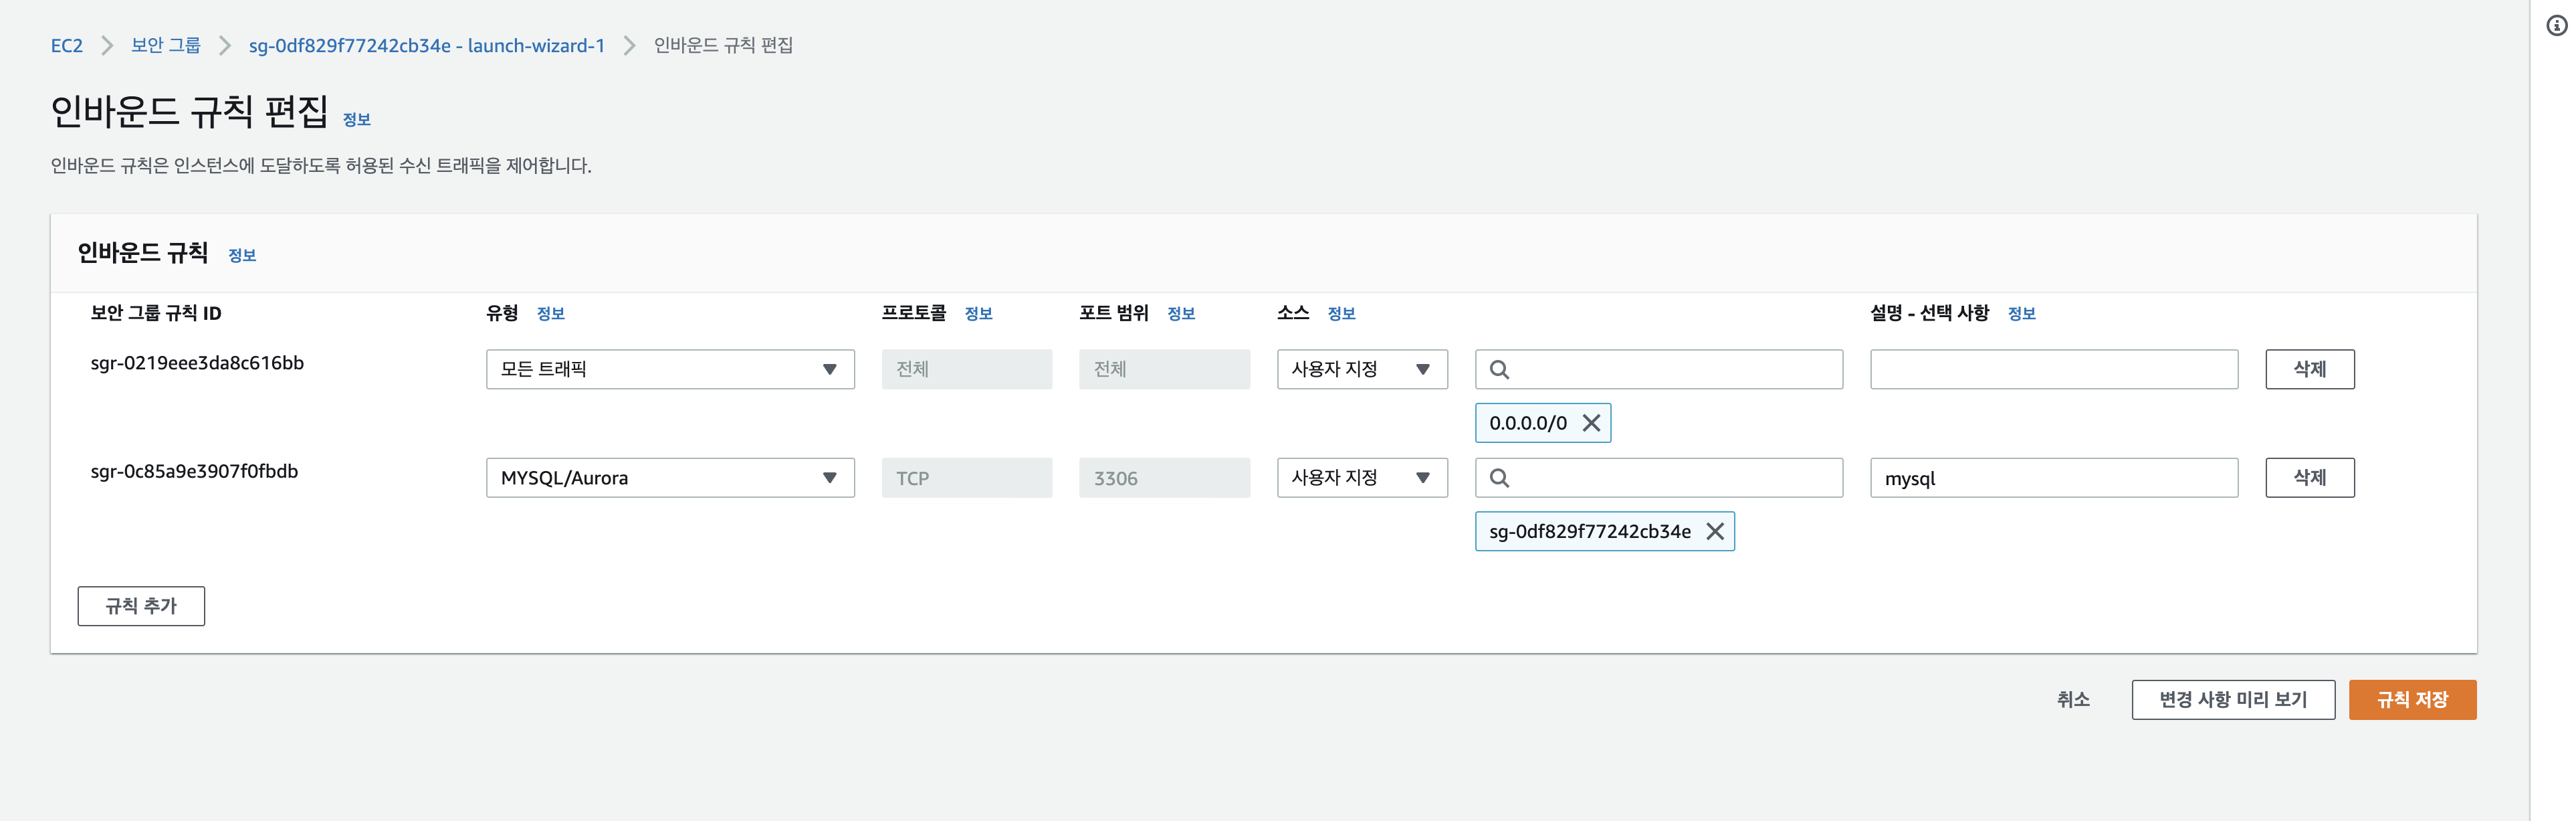Expand the MYSQL/Aurora type dropdown
Screen dimensions: 2576x821
669,478
